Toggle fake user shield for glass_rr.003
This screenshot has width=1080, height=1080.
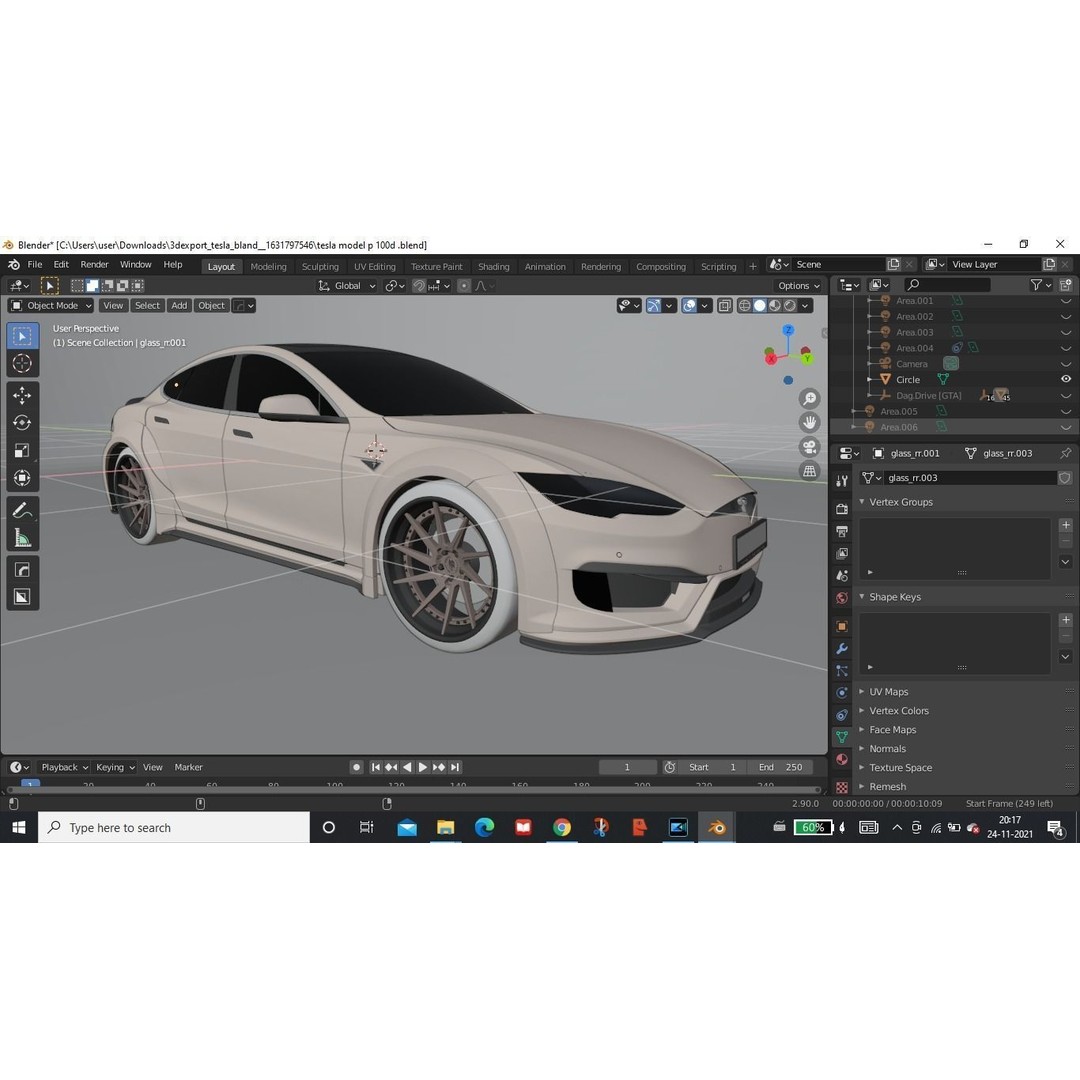point(1065,477)
